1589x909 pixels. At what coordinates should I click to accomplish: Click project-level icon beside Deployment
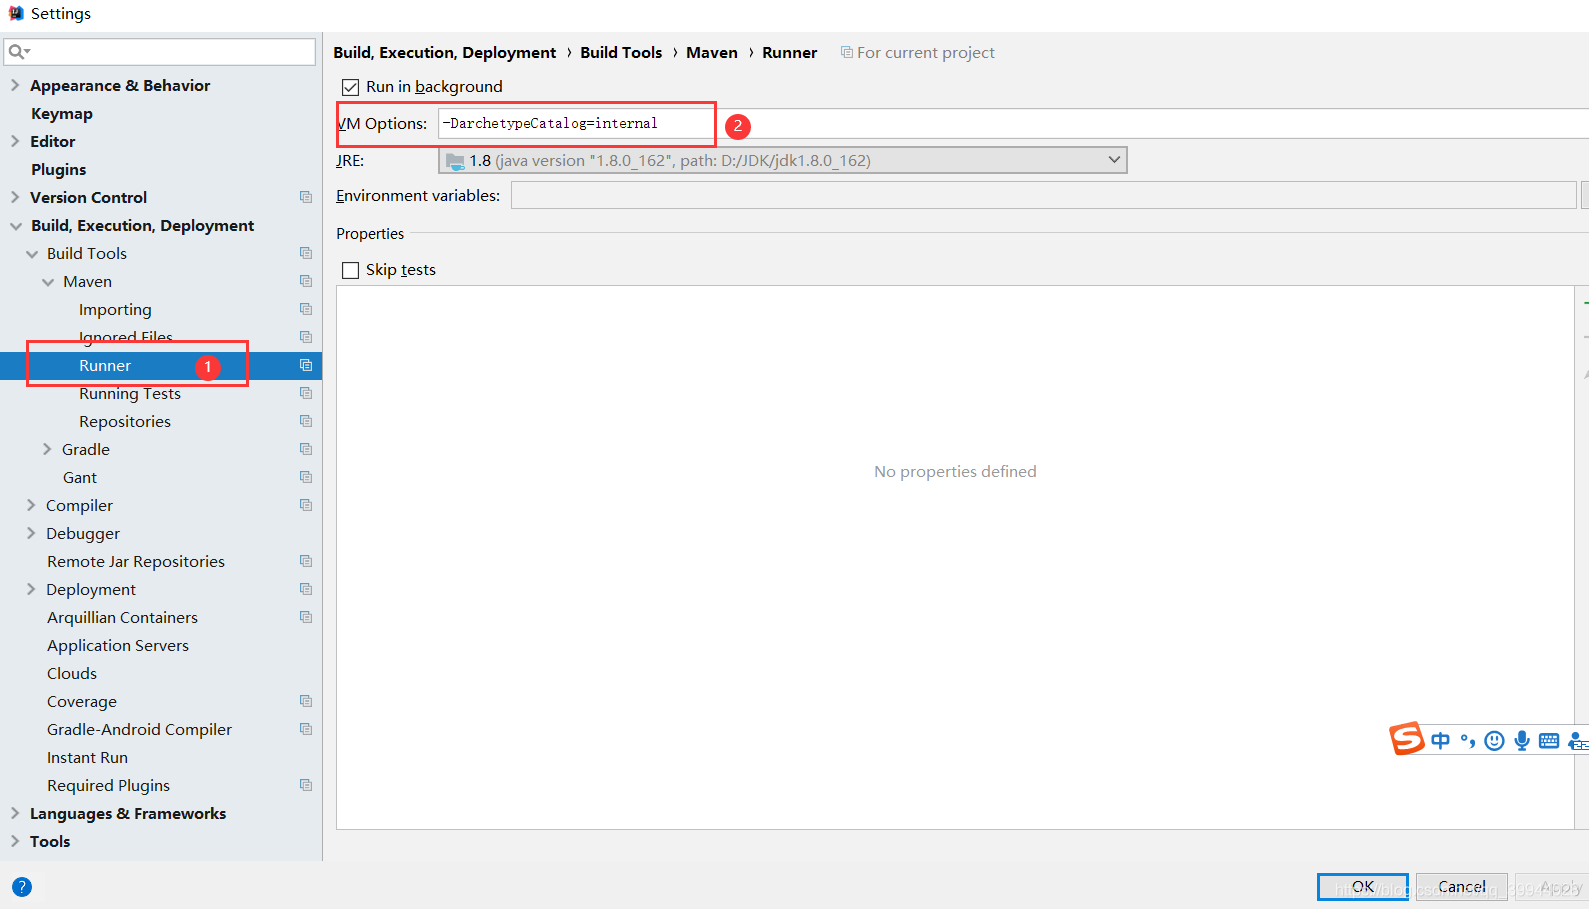(306, 589)
